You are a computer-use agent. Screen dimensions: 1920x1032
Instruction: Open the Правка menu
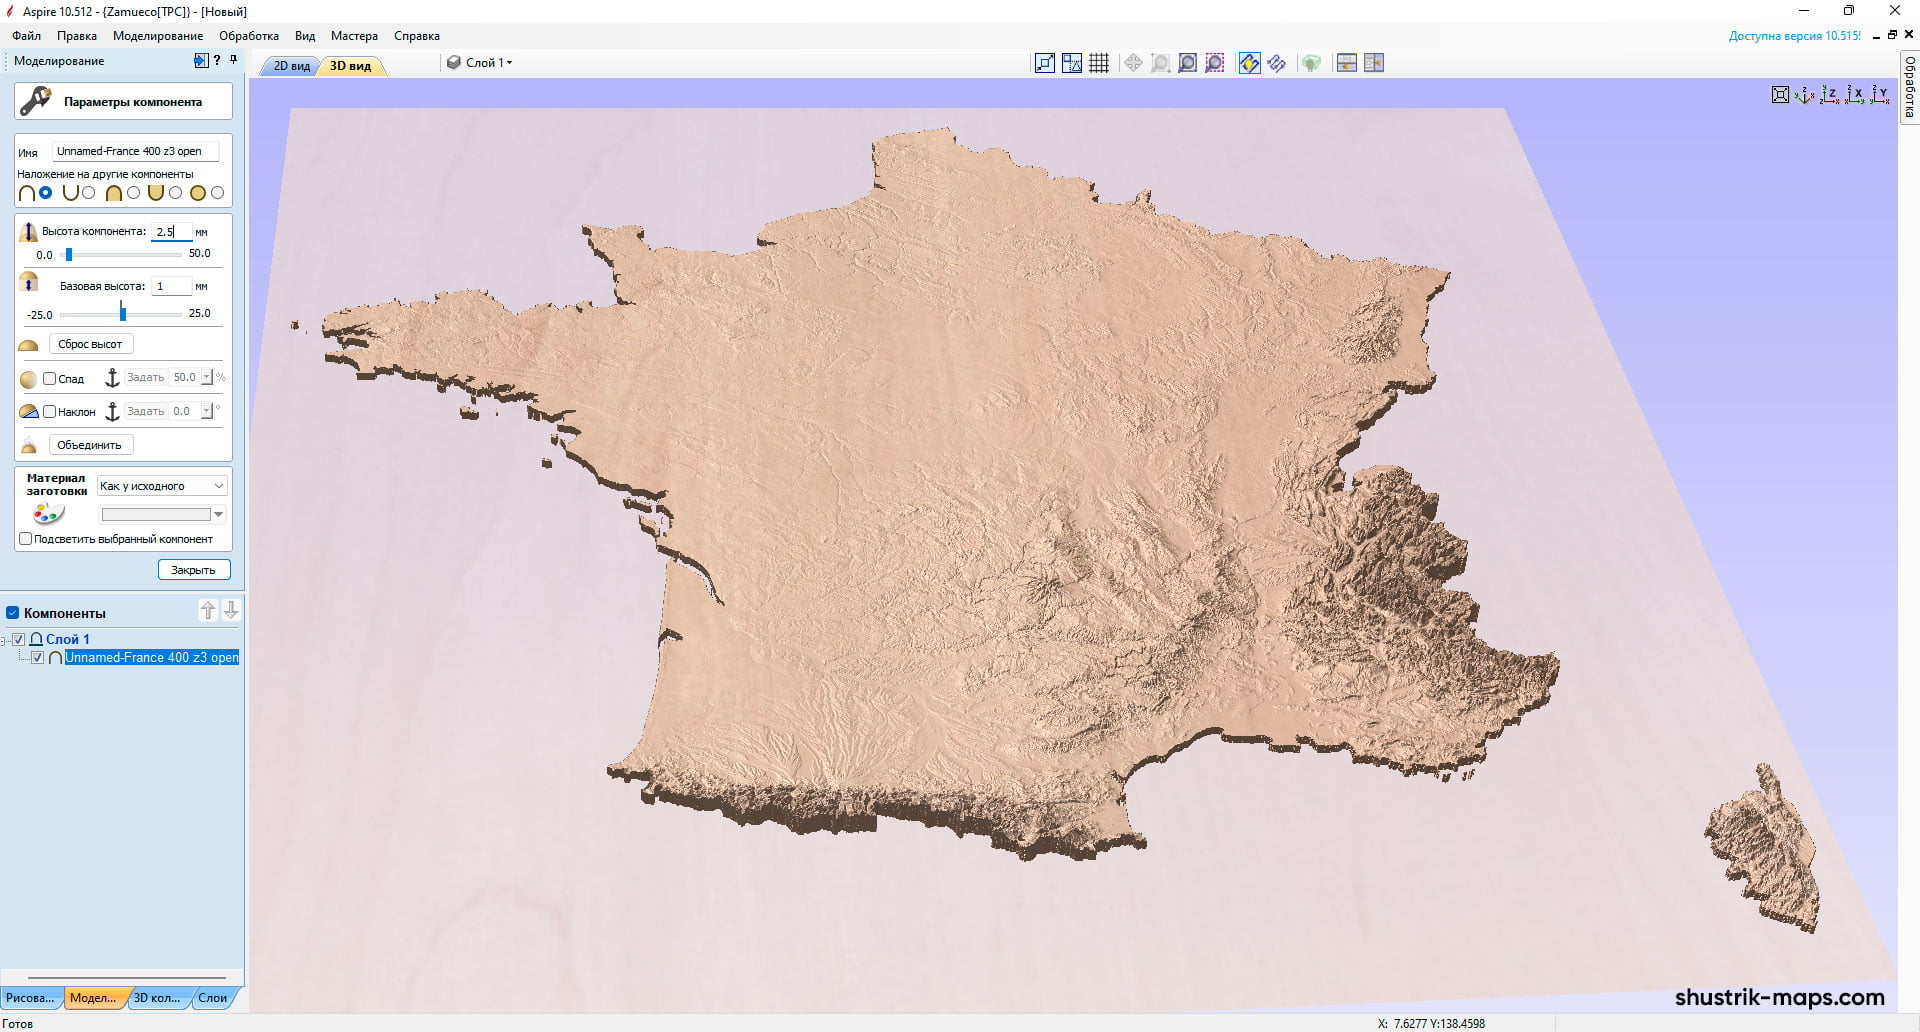tap(77, 36)
